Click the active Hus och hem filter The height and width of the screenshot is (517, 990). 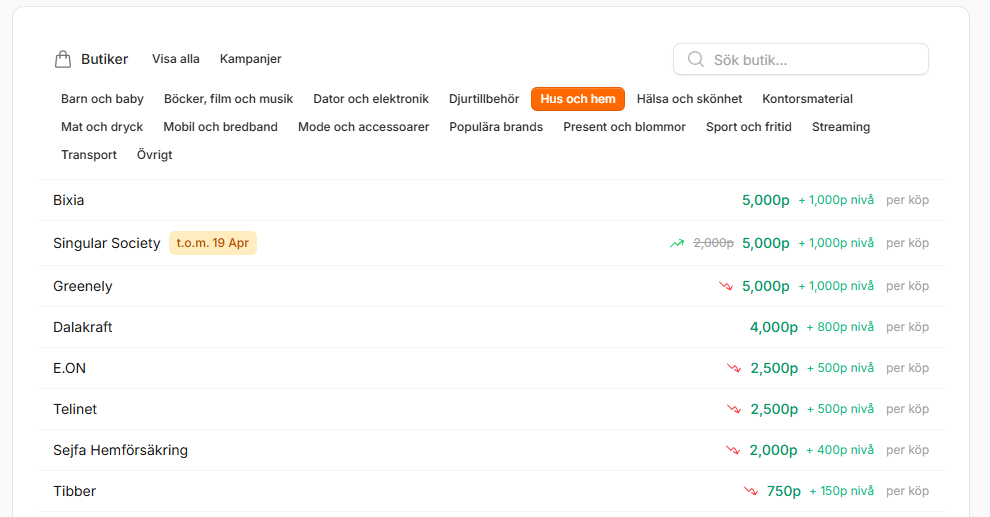click(578, 99)
